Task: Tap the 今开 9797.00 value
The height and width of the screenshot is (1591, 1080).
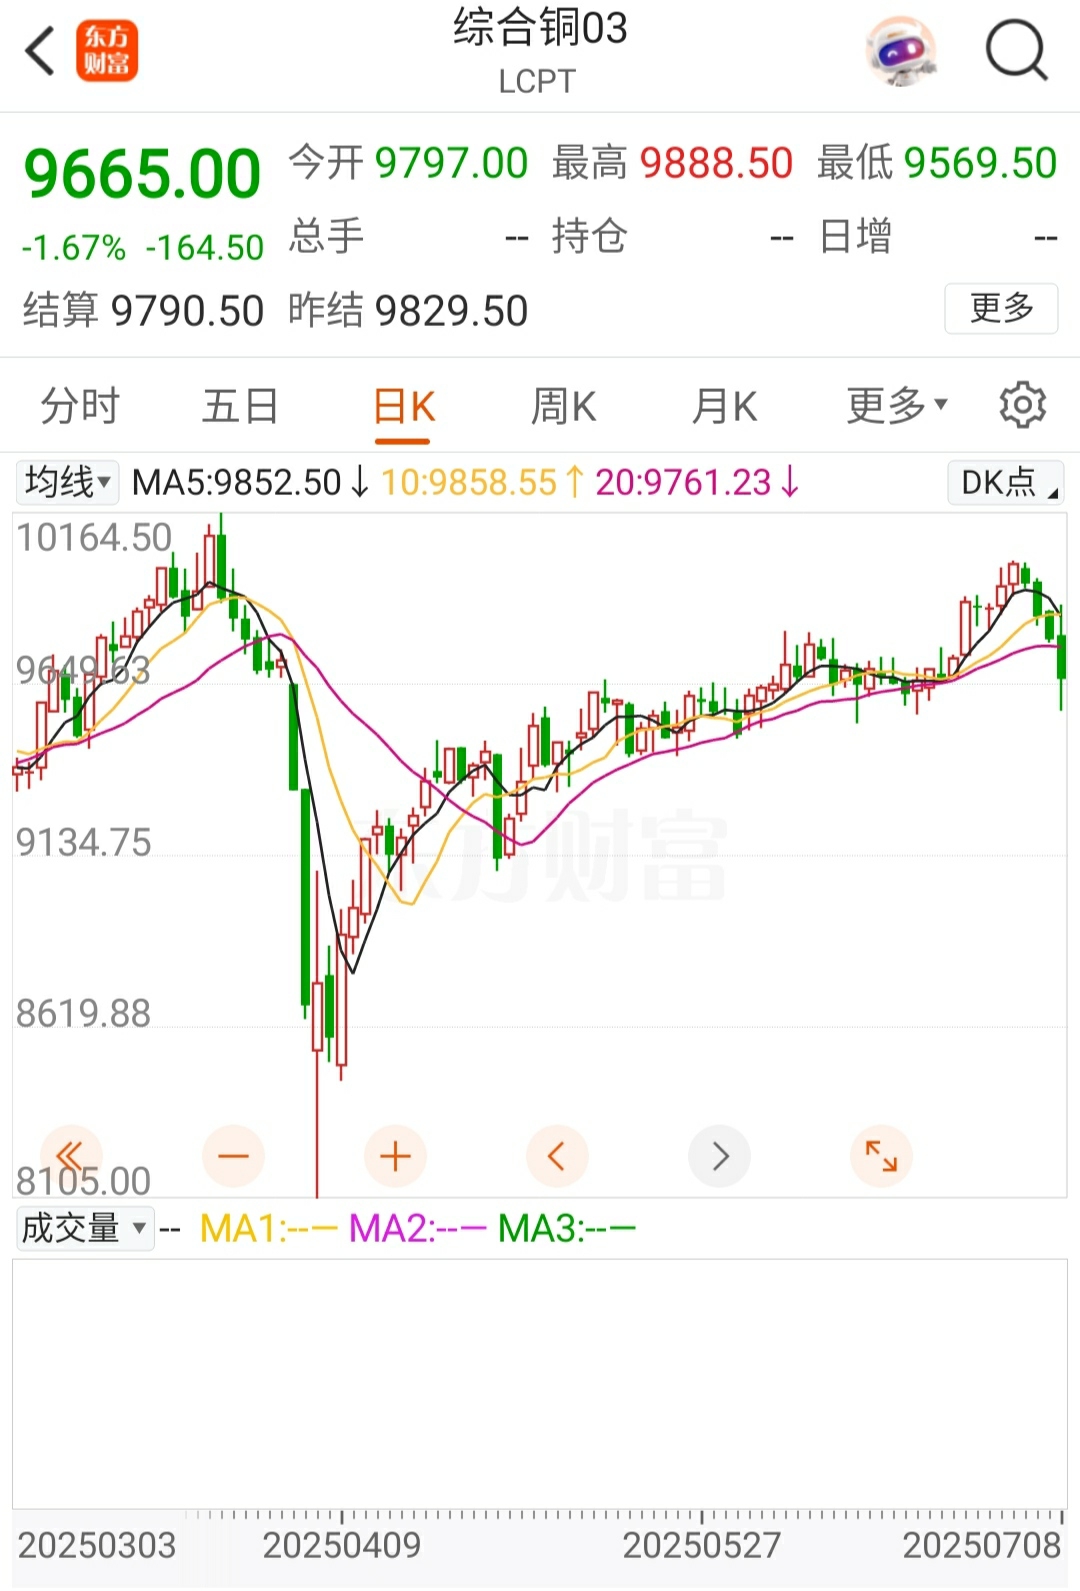Action: (x=451, y=163)
